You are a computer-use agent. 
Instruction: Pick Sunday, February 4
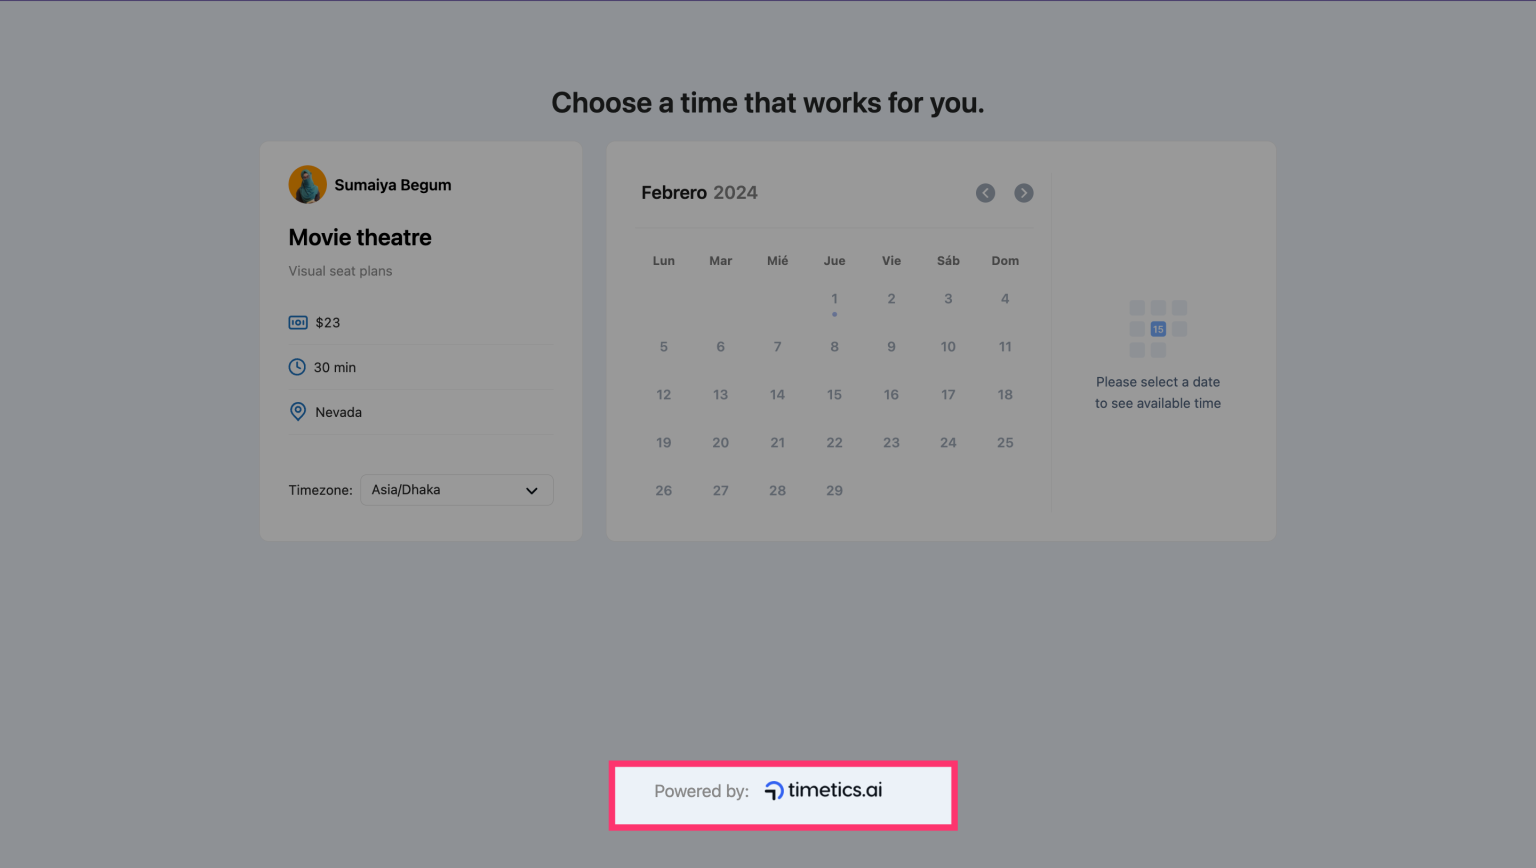pyautogui.click(x=1005, y=298)
